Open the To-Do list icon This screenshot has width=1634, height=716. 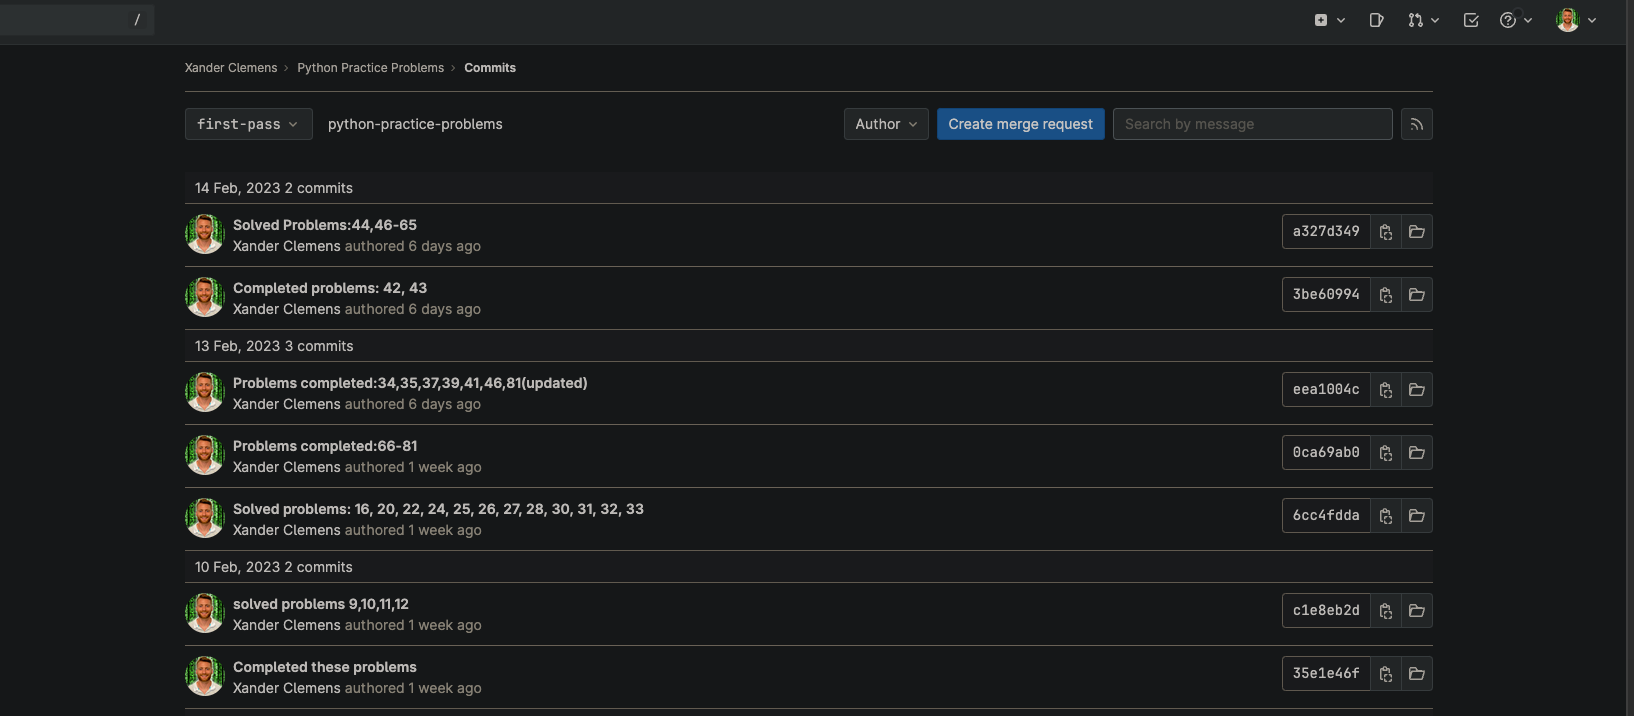pyautogui.click(x=1471, y=20)
